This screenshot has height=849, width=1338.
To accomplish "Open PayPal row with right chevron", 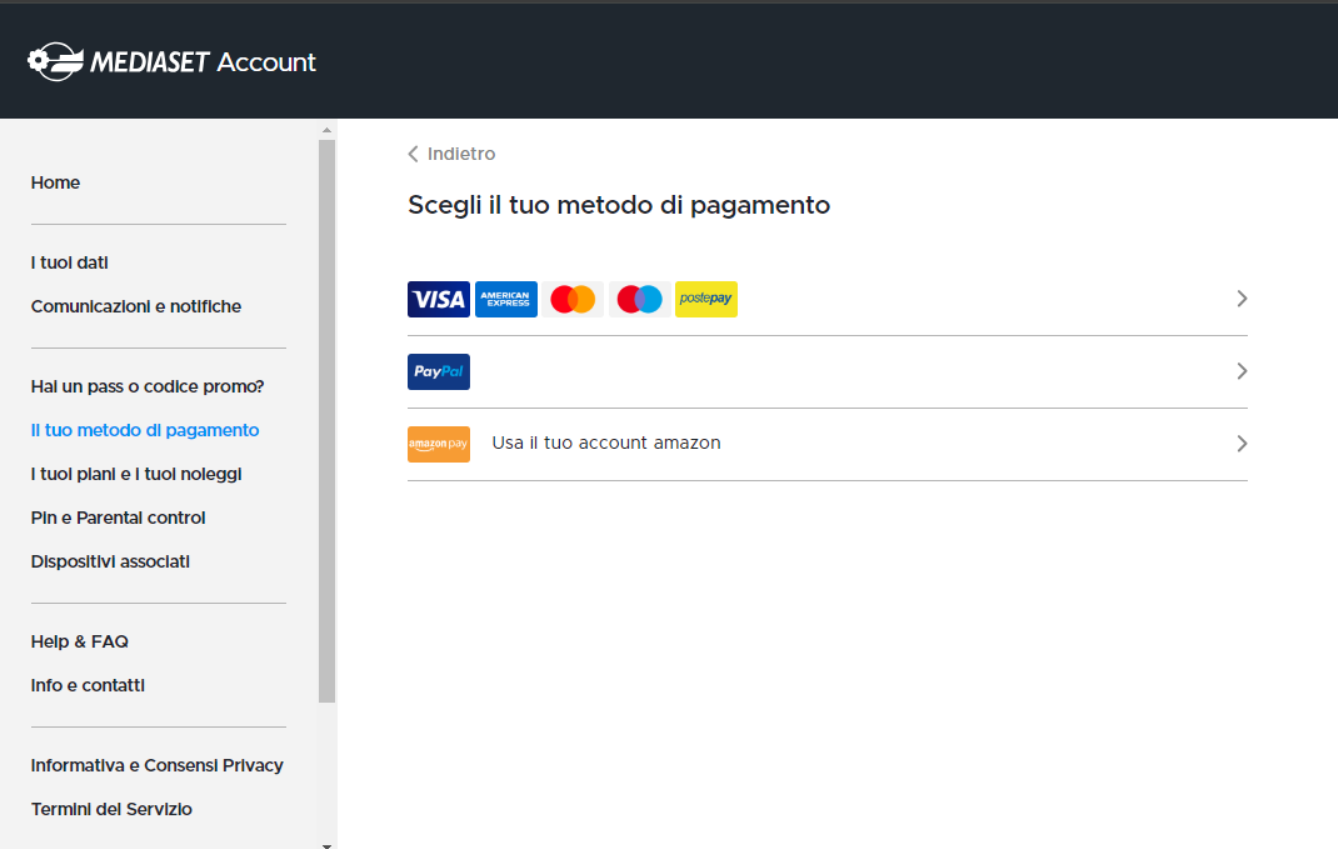I will click(1241, 372).
